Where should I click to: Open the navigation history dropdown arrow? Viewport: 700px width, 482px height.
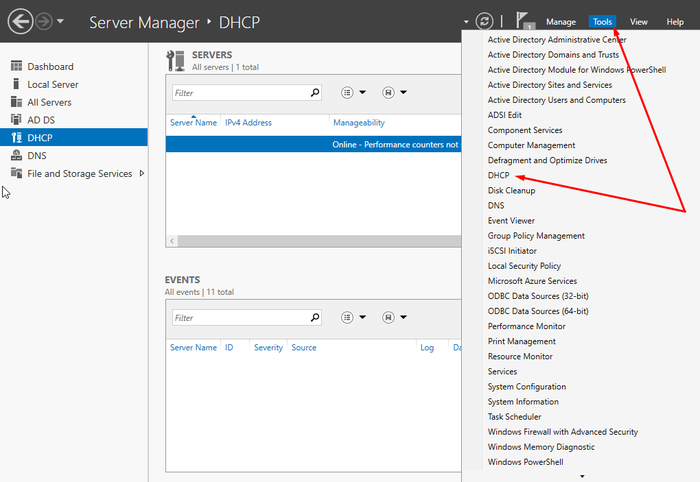tap(61, 21)
